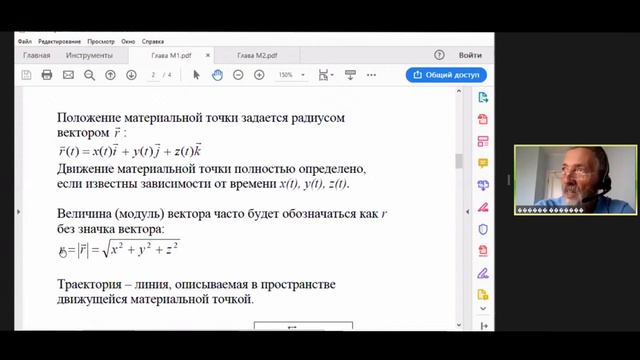This screenshot has height=360, width=640.
Task: Open the Create PDF tool icon
Action: [x=483, y=119]
